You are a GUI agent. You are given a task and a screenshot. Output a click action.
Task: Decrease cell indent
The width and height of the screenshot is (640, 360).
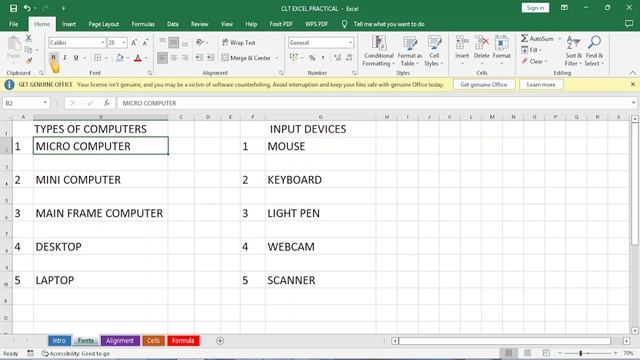[x=199, y=58]
